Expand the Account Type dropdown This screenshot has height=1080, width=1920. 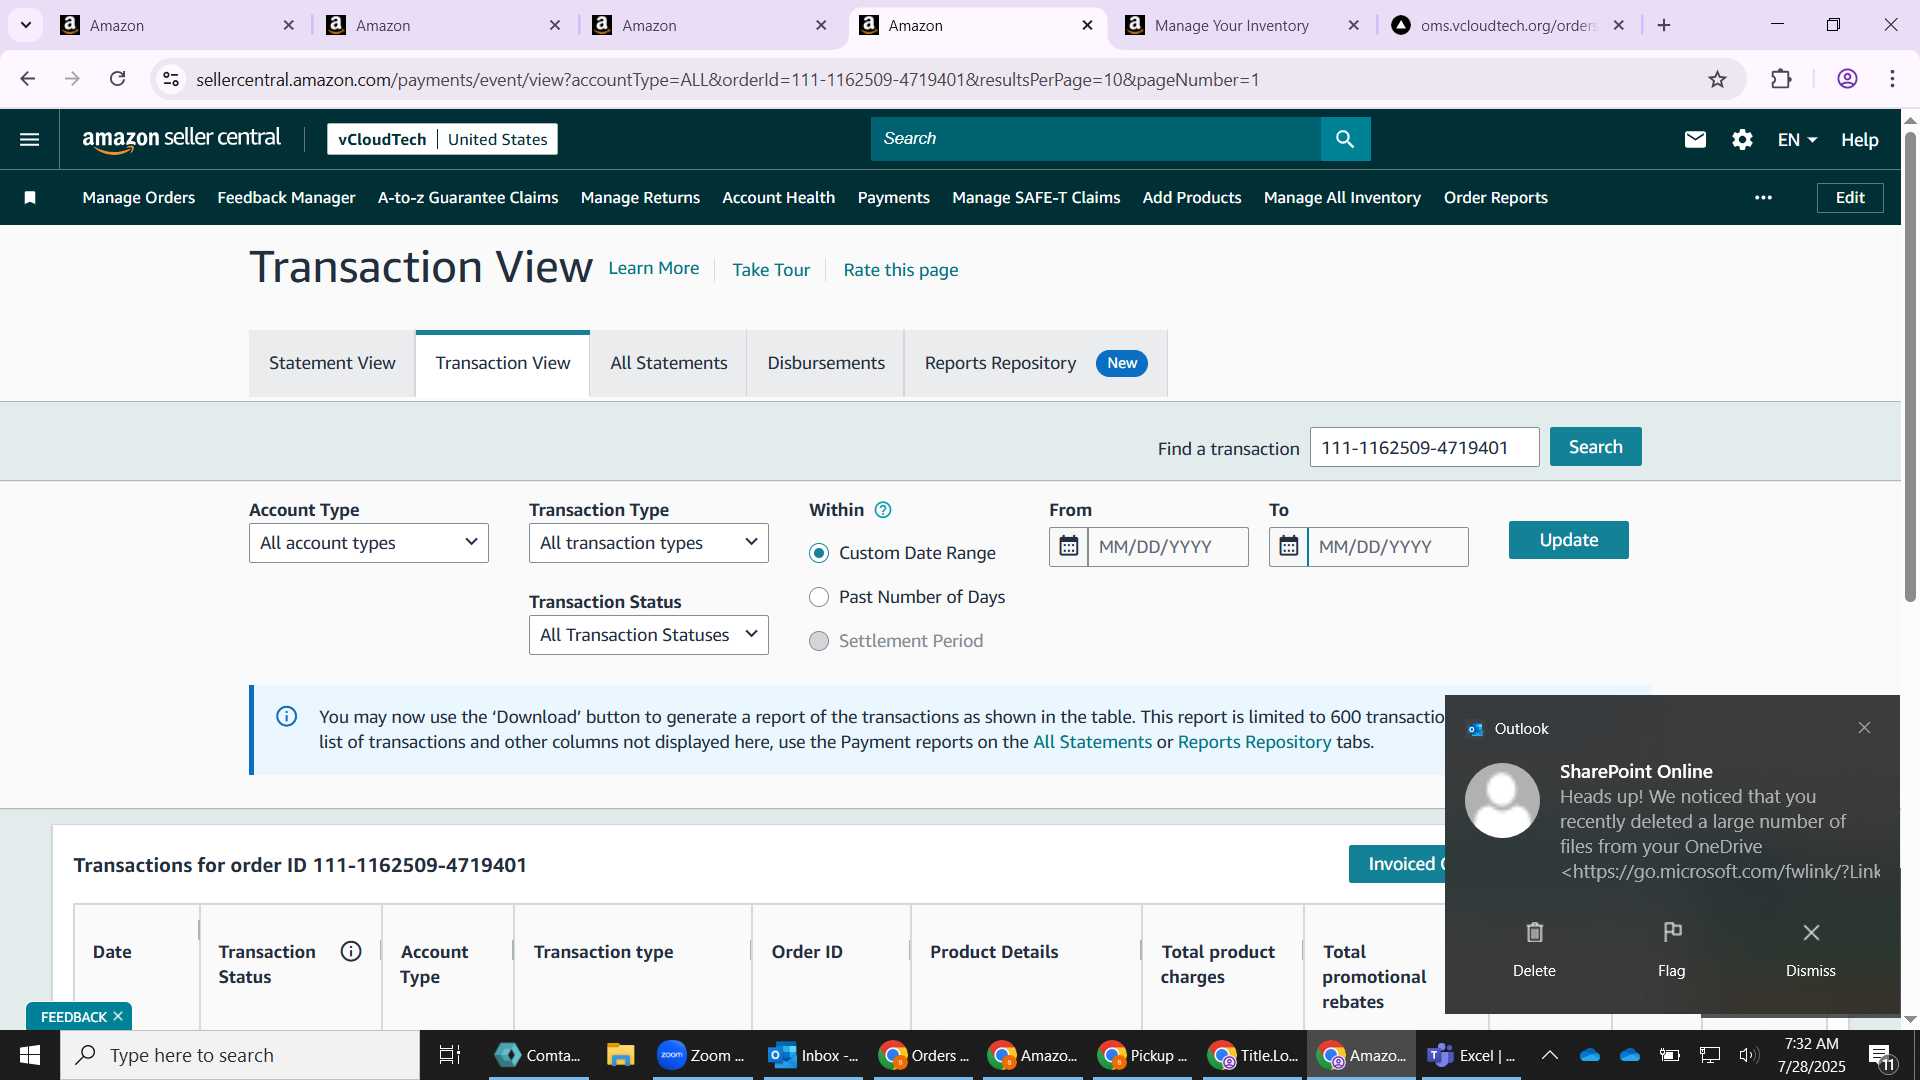(x=369, y=543)
